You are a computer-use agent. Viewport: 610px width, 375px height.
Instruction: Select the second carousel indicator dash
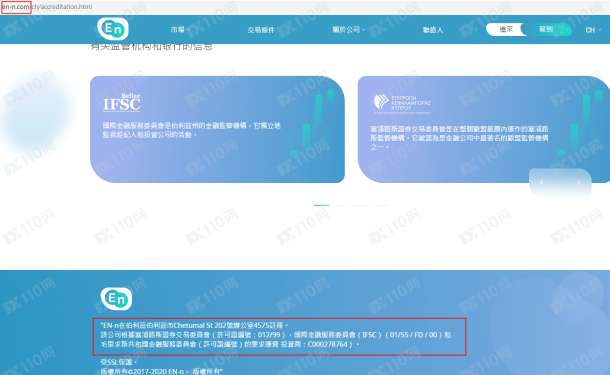click(341, 205)
